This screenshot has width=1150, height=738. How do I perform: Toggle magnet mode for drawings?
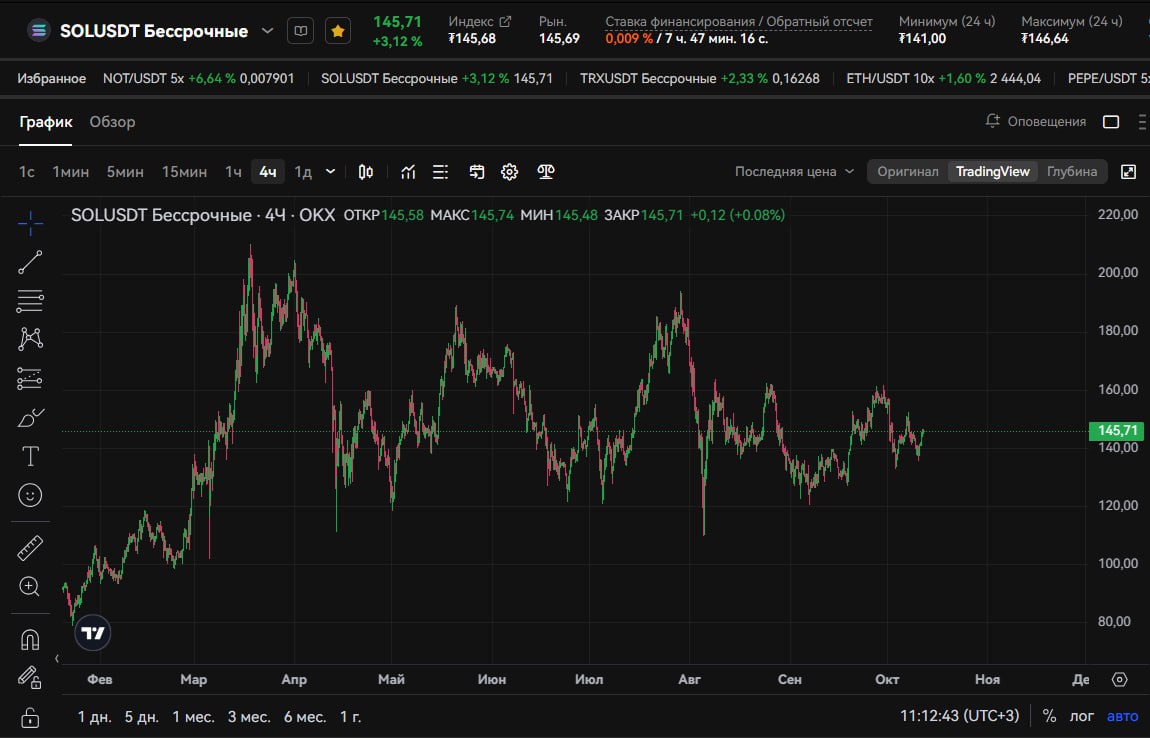tap(30, 640)
